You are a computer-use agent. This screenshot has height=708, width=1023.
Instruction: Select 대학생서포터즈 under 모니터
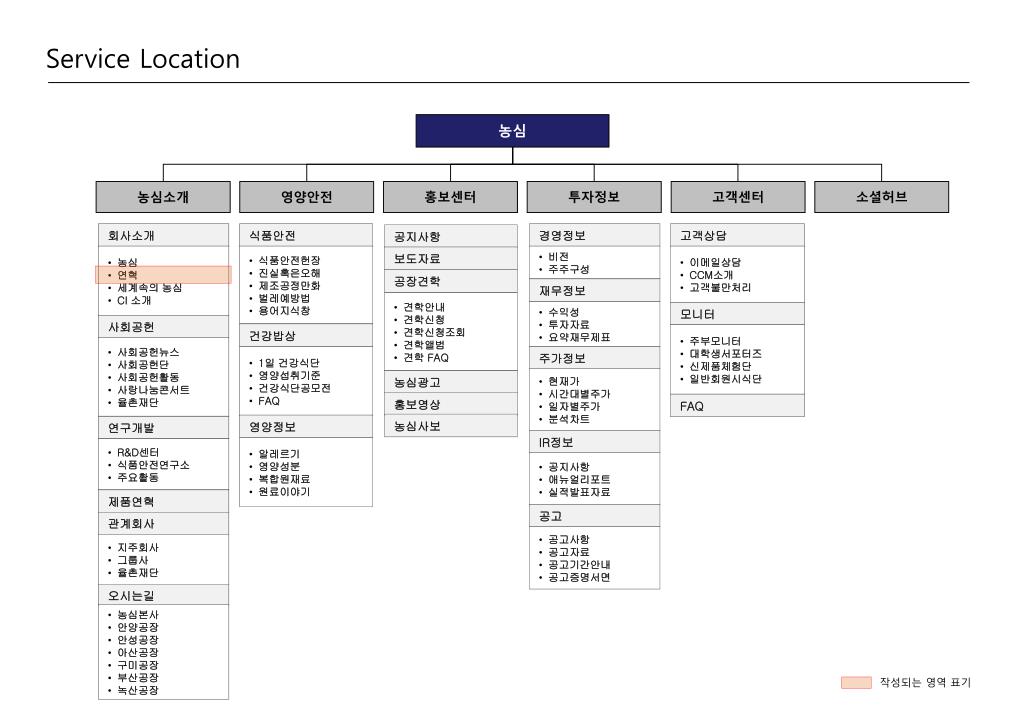coord(725,354)
